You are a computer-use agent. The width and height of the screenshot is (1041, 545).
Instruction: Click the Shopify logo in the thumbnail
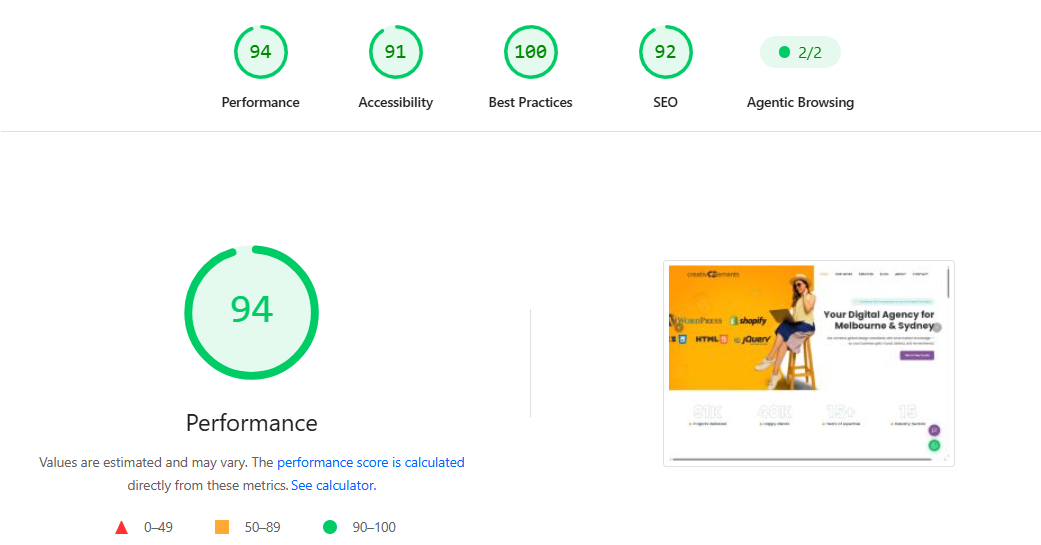pyautogui.click(x=748, y=321)
